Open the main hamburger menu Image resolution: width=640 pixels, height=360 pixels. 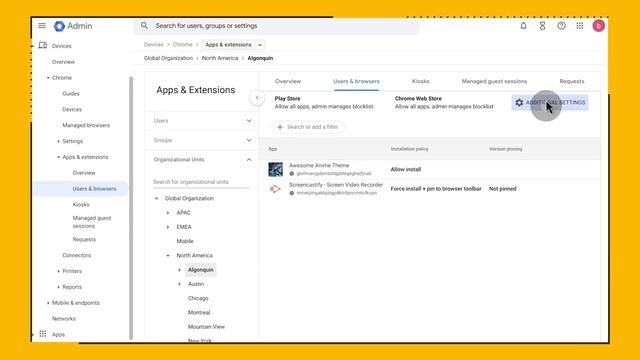pos(42,26)
